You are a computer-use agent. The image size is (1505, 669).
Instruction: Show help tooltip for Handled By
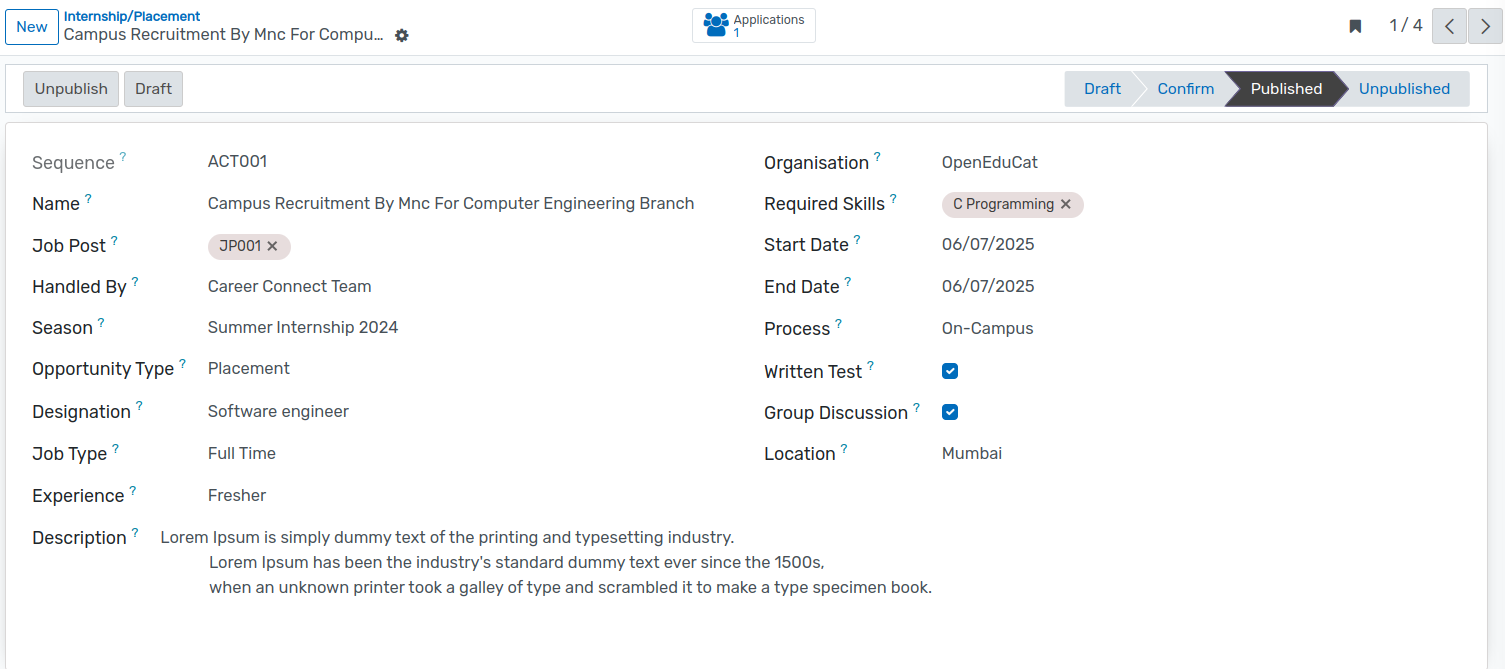tap(135, 282)
